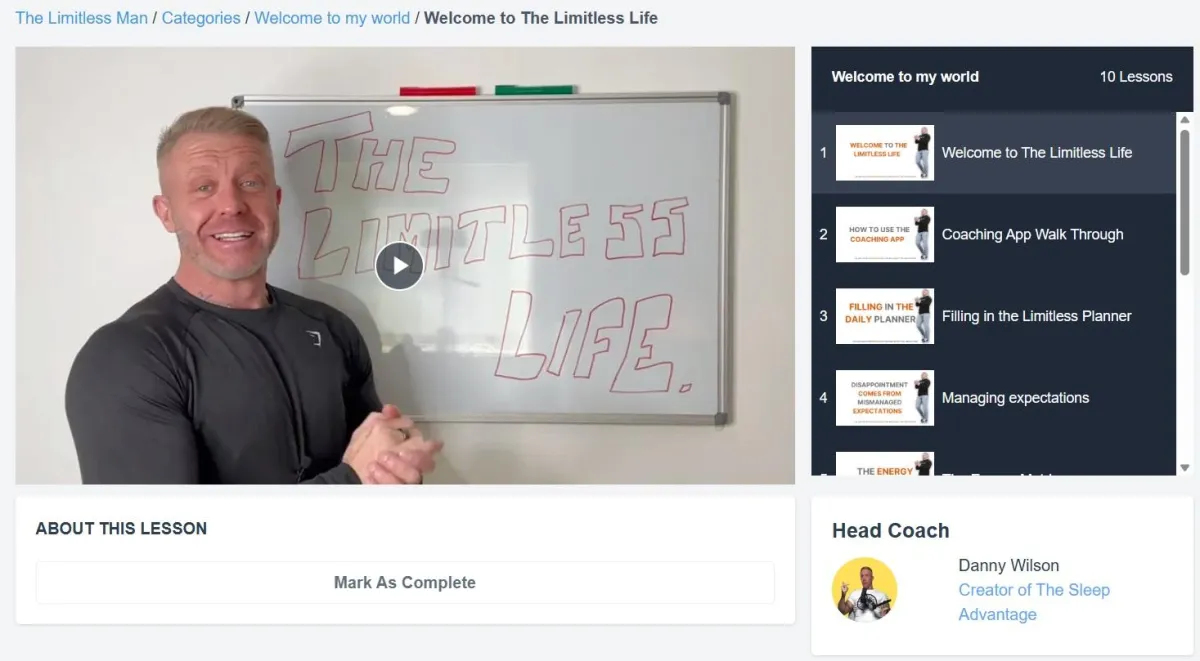
Task: Open Welcome to my world breadcrumb link
Action: pos(332,18)
